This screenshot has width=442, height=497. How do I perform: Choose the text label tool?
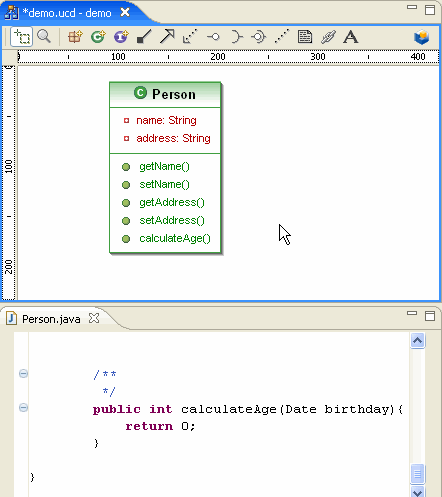(351, 37)
